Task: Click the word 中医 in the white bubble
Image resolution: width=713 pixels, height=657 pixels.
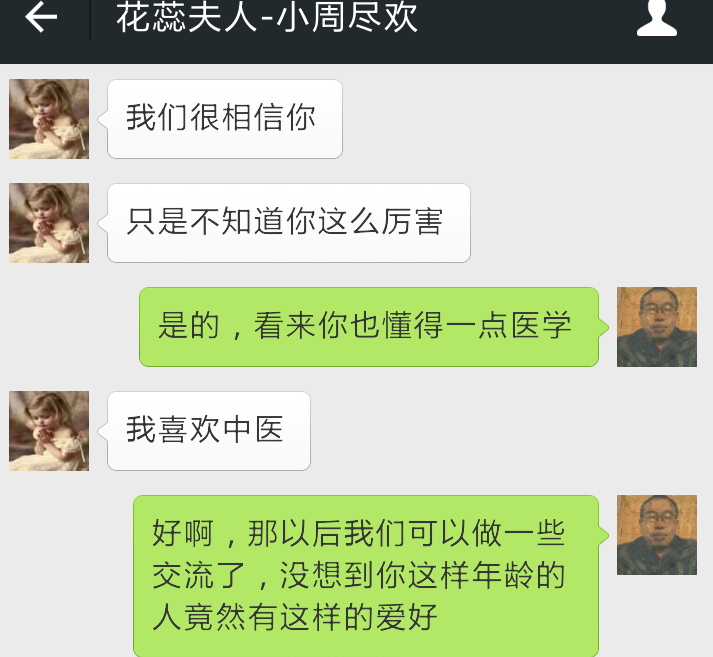Action: point(254,429)
